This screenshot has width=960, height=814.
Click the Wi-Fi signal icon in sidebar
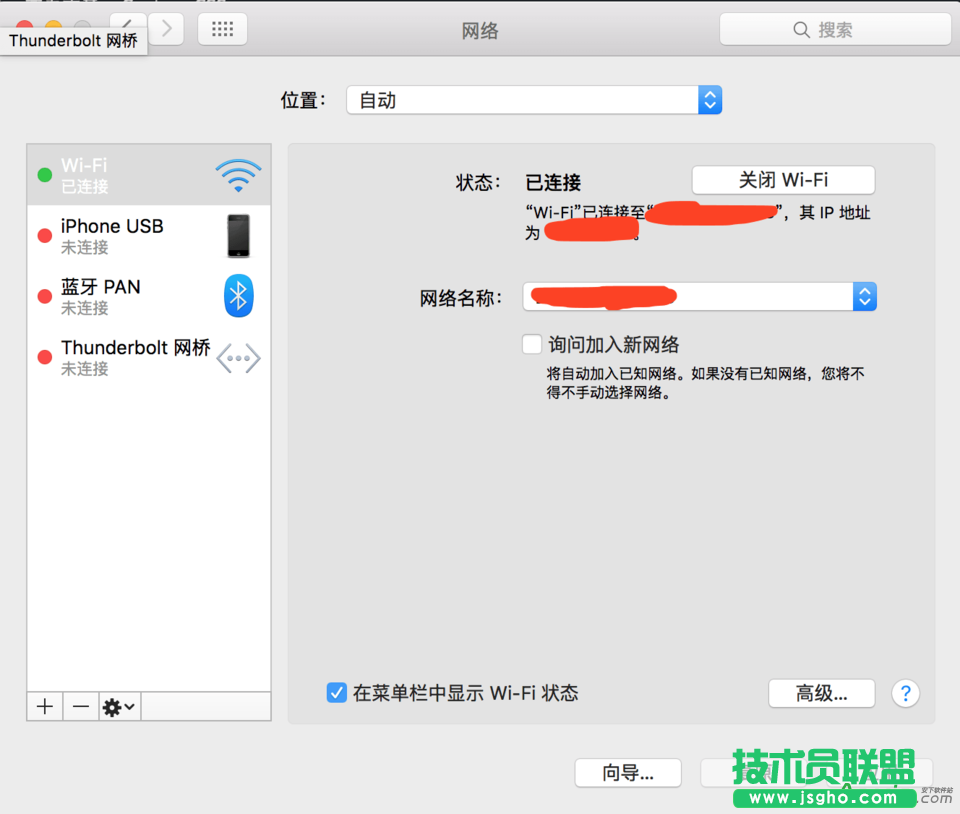point(238,174)
